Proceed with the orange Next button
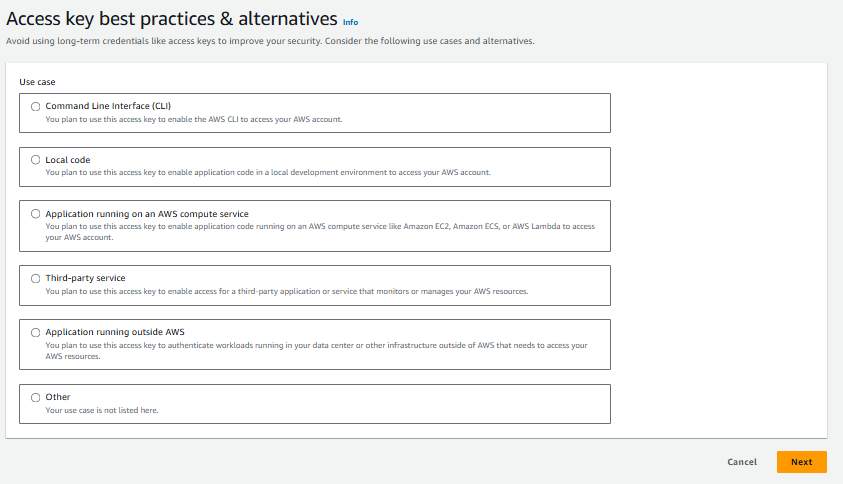Image resolution: width=843 pixels, height=484 pixels. [x=802, y=462]
